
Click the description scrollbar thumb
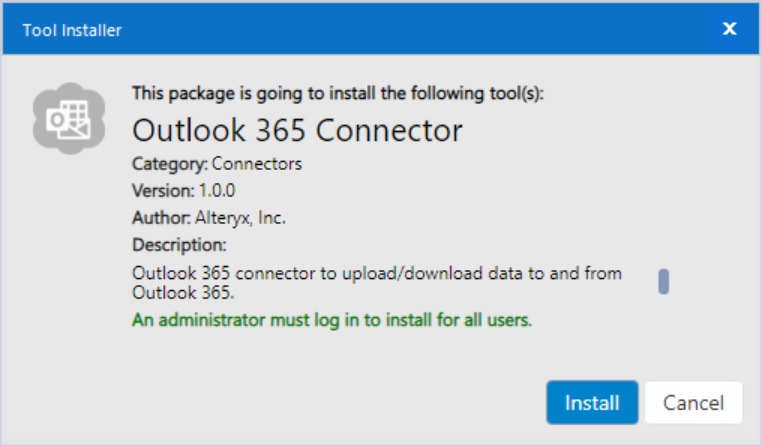pos(663,281)
